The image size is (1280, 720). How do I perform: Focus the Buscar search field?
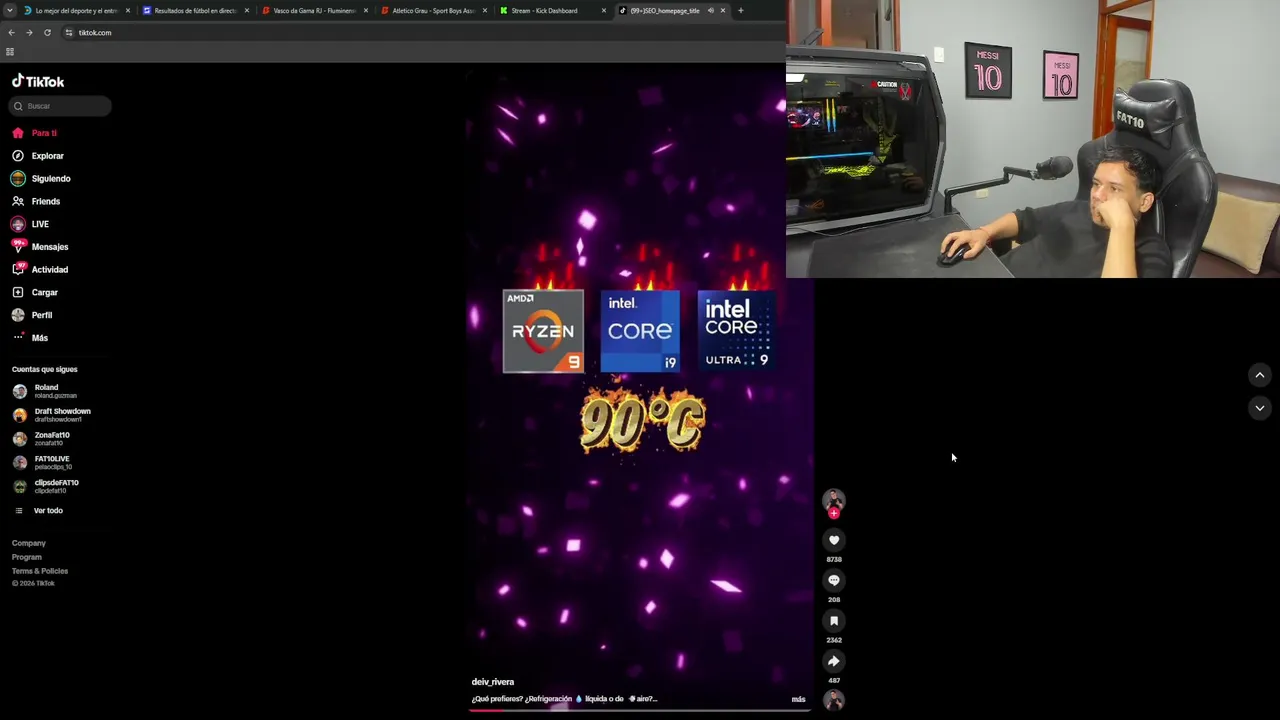[61, 106]
